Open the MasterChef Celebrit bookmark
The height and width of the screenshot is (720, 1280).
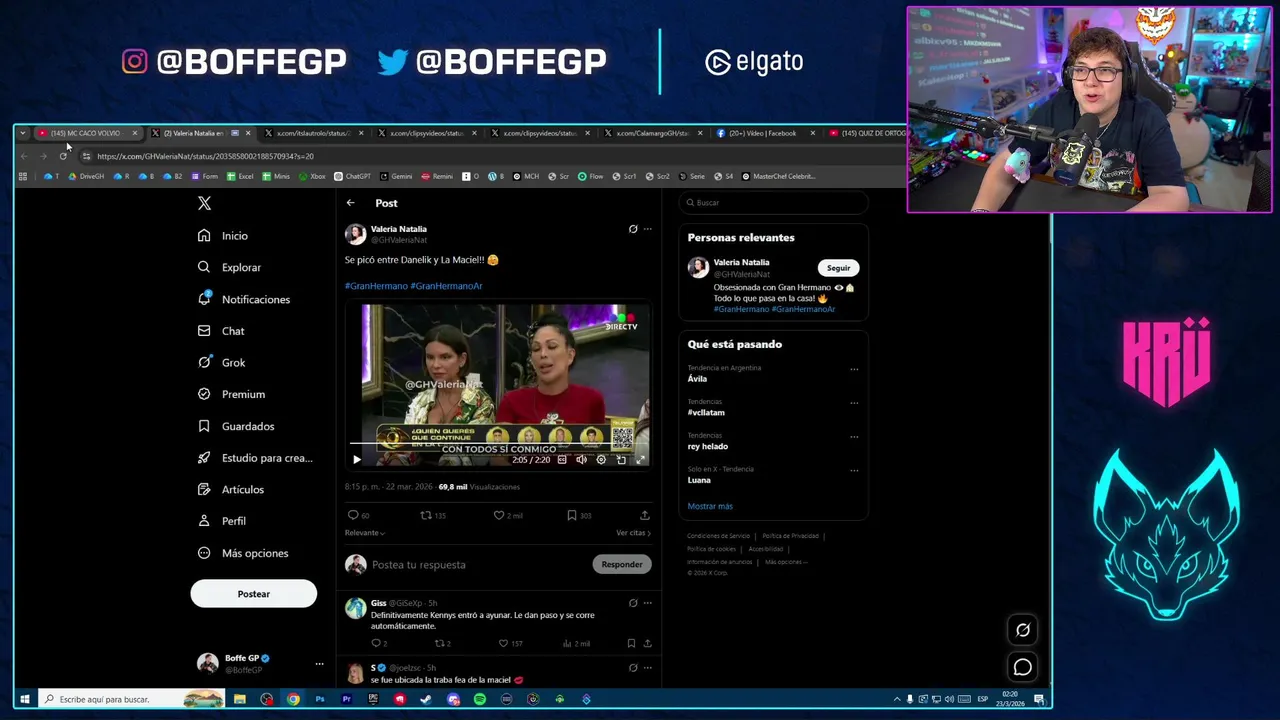[x=778, y=176]
